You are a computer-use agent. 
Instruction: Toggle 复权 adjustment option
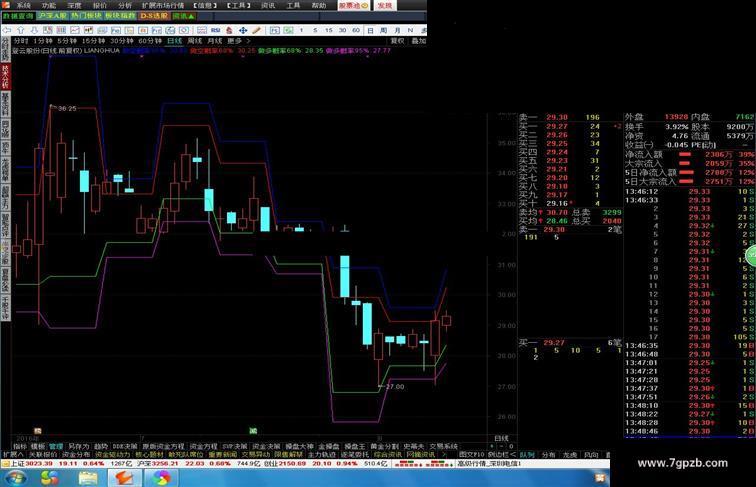coord(398,41)
